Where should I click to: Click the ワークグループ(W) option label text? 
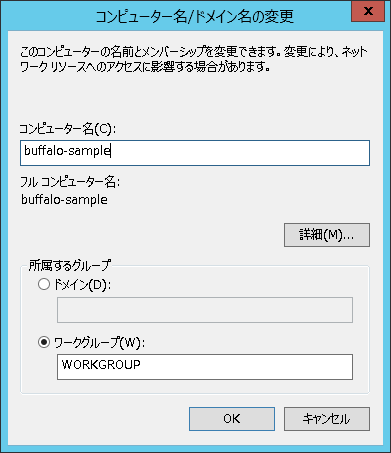[x=99, y=342]
